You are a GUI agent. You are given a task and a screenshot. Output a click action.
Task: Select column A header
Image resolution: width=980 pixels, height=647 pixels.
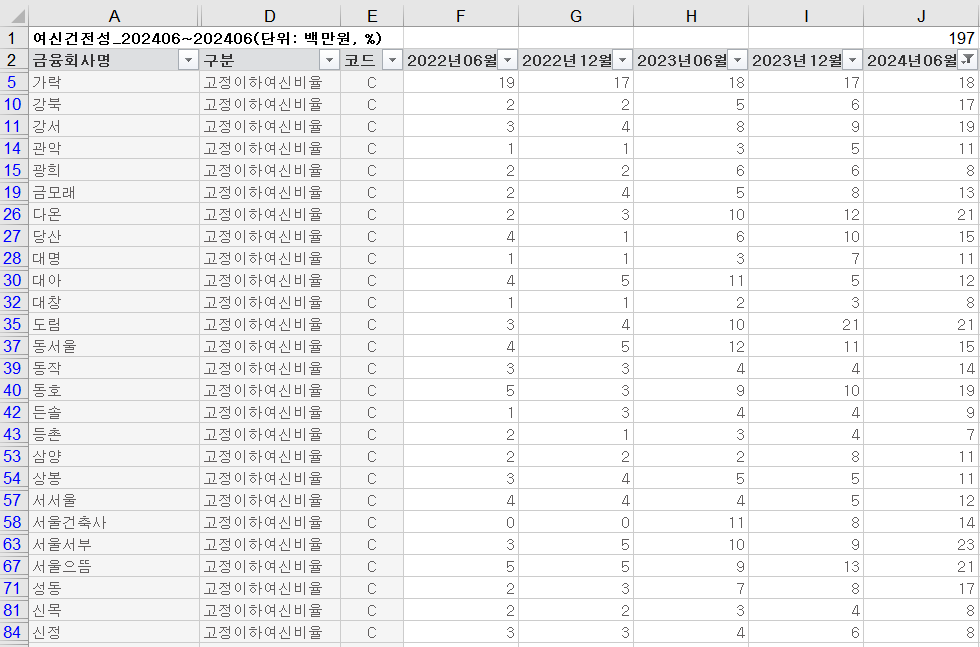pos(114,16)
